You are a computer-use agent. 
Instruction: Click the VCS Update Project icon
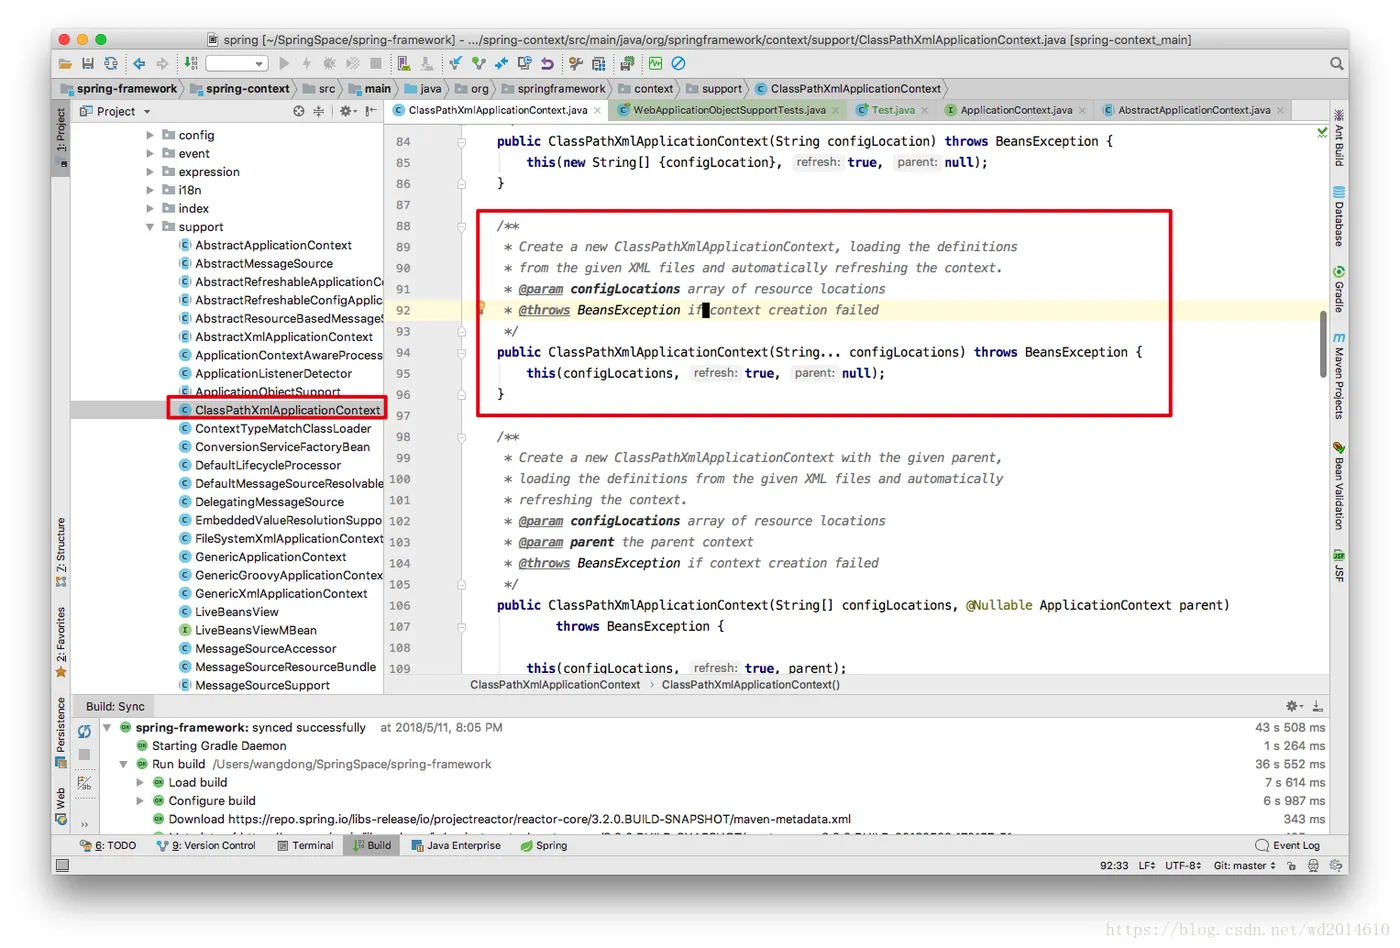[x=456, y=64]
